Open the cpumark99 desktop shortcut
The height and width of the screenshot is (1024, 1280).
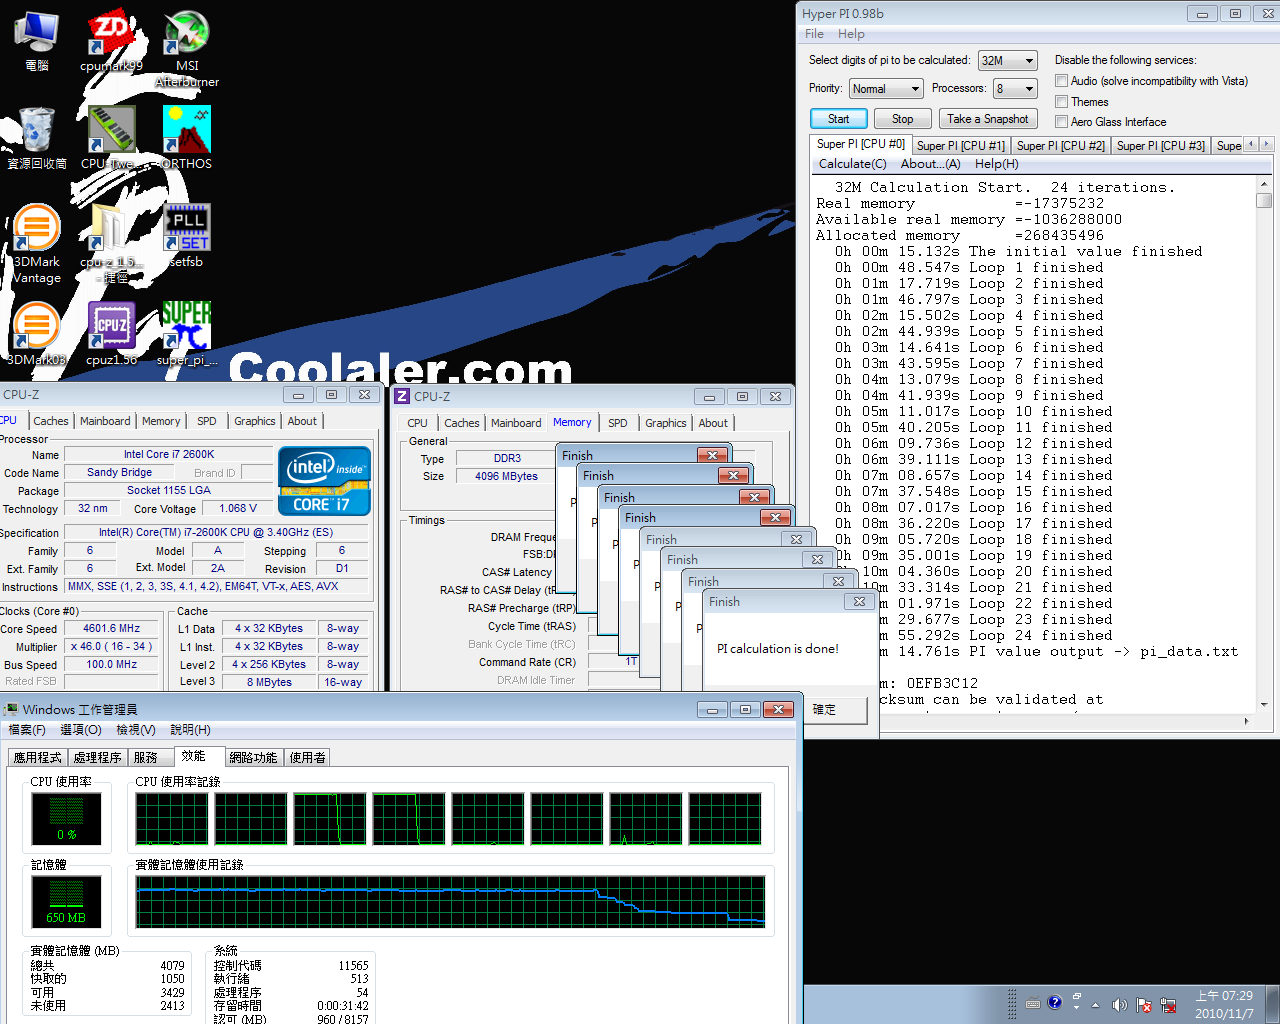pos(111,41)
